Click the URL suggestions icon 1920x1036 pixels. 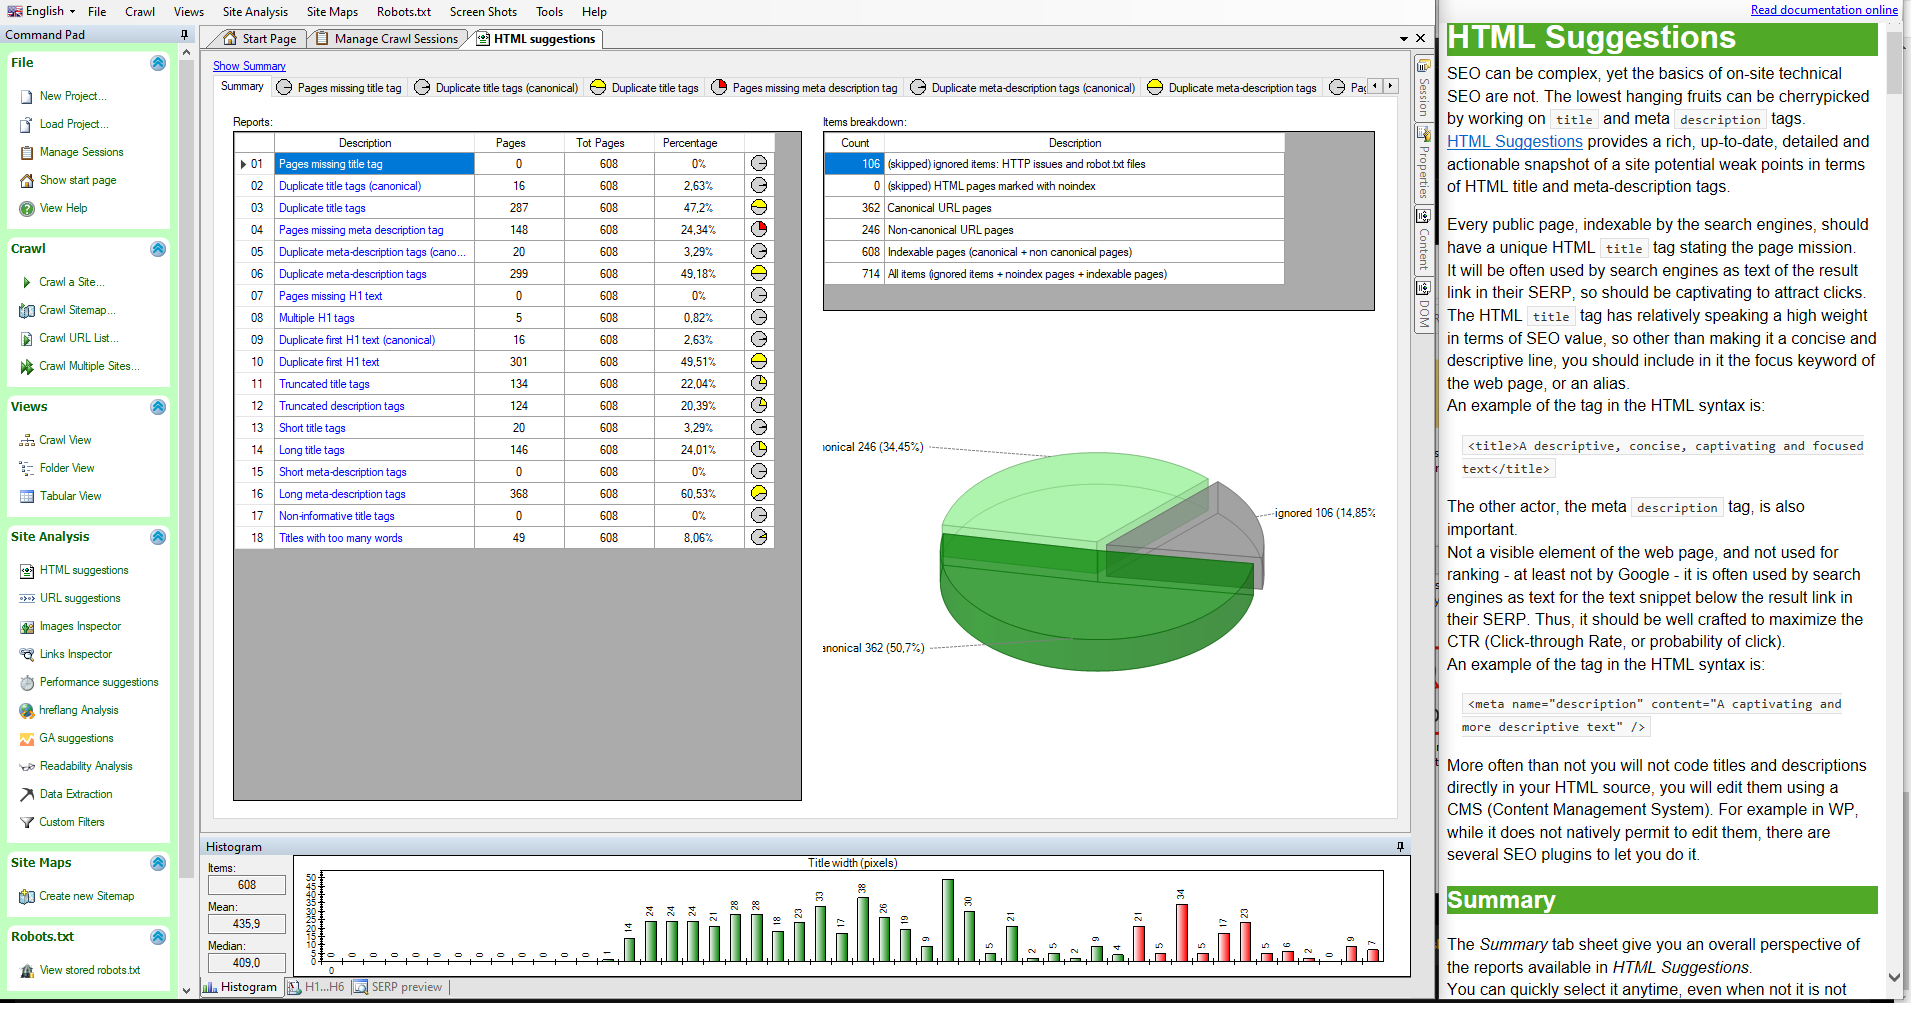click(x=27, y=599)
